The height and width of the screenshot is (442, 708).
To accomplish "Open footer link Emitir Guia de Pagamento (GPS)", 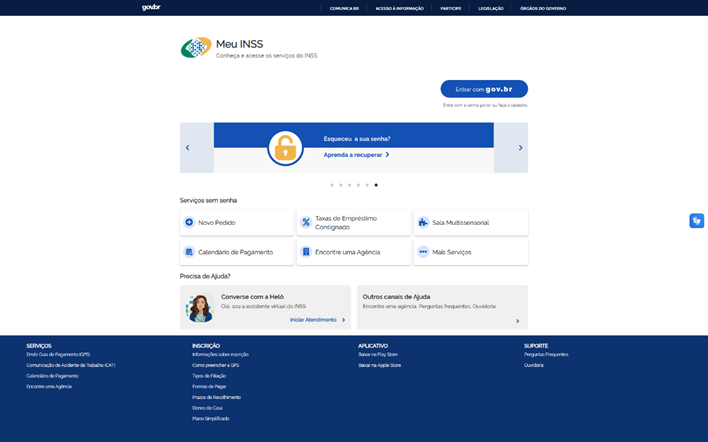I will 58,354.
